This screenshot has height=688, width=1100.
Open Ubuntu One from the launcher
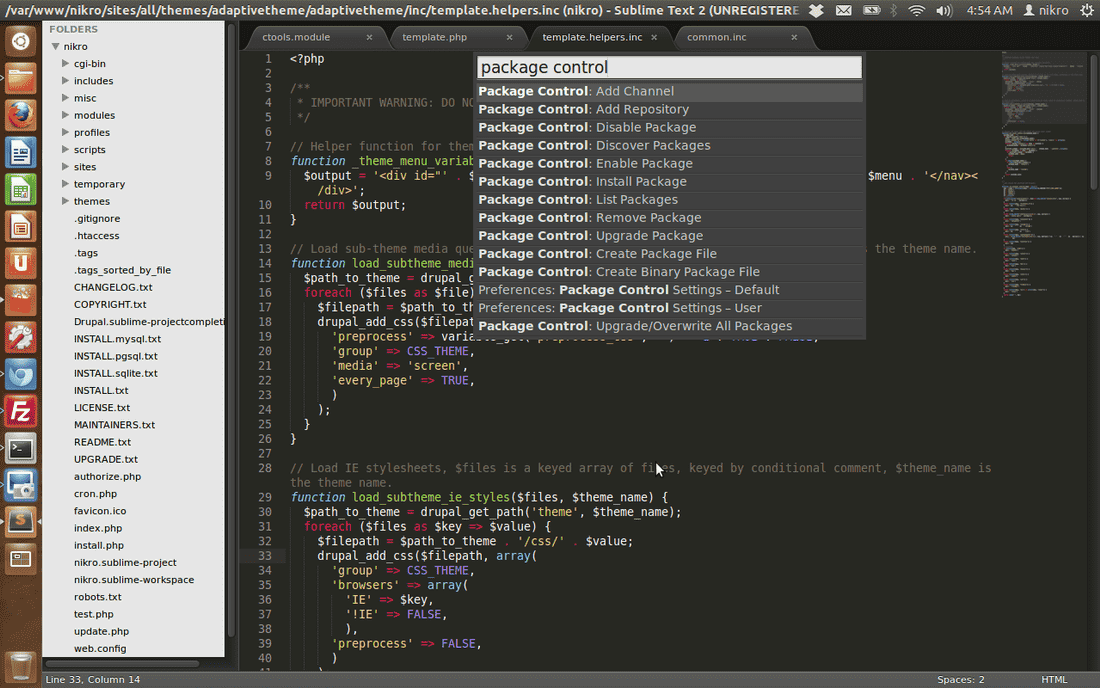[20, 264]
